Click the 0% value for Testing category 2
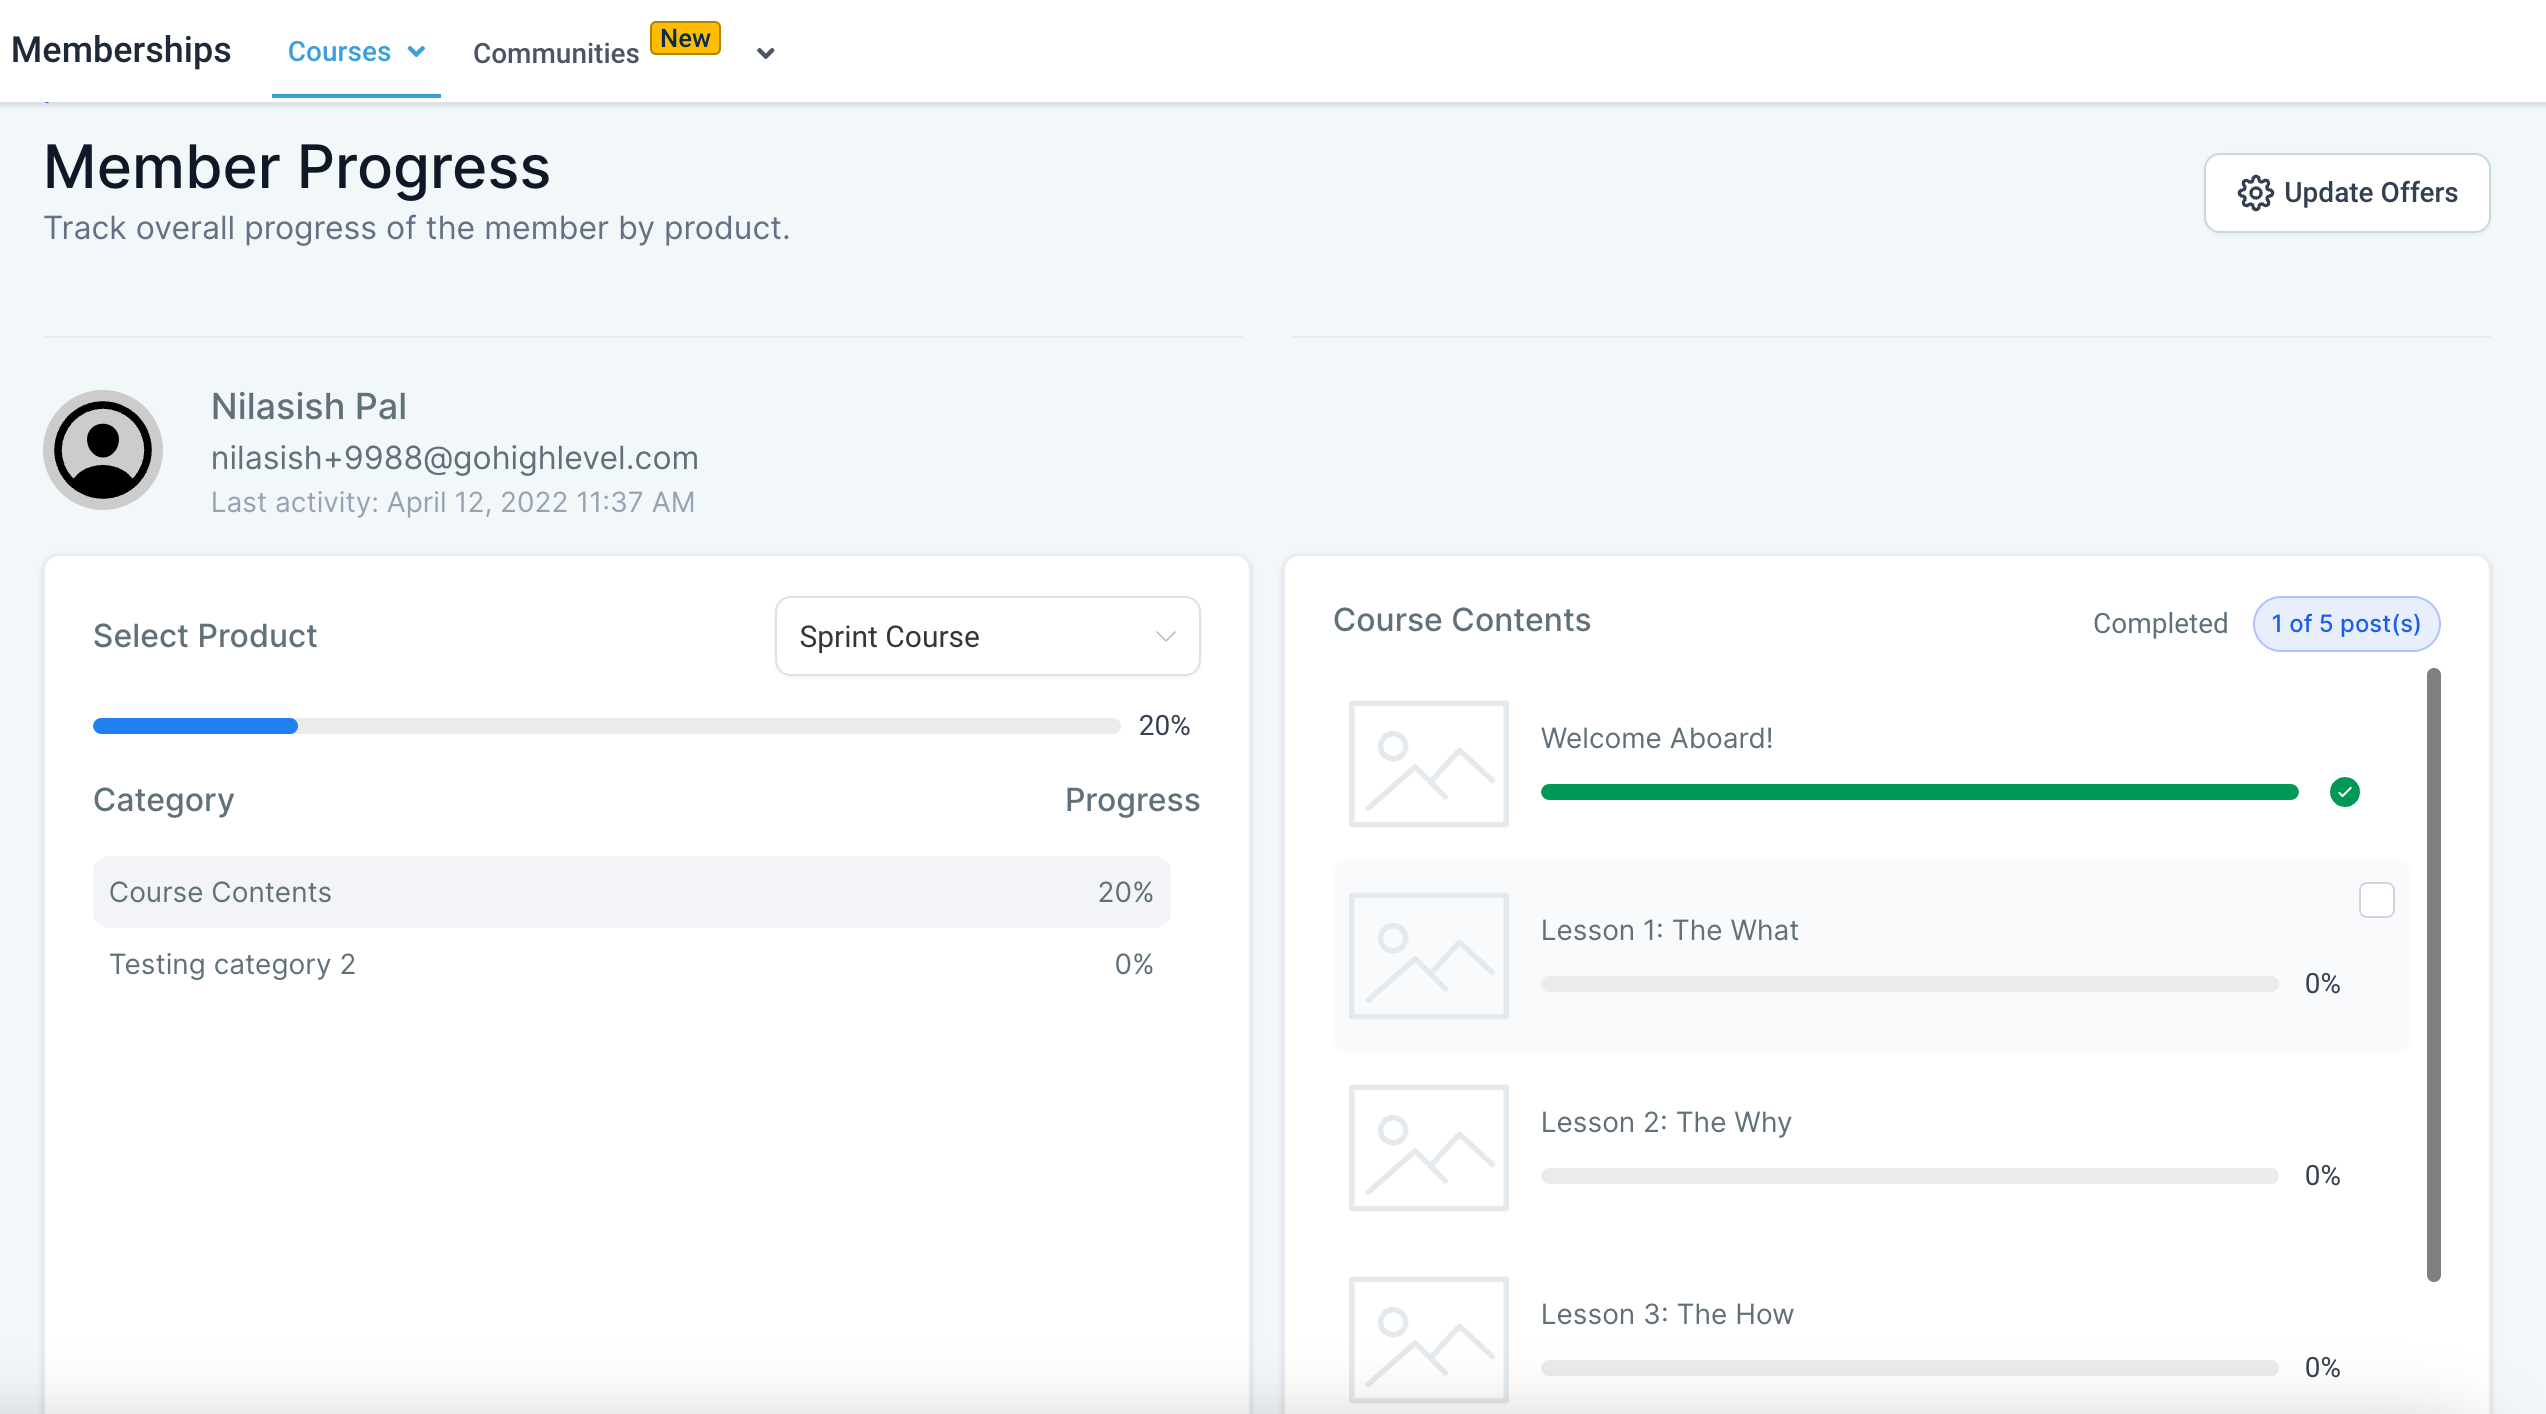 [1134, 964]
